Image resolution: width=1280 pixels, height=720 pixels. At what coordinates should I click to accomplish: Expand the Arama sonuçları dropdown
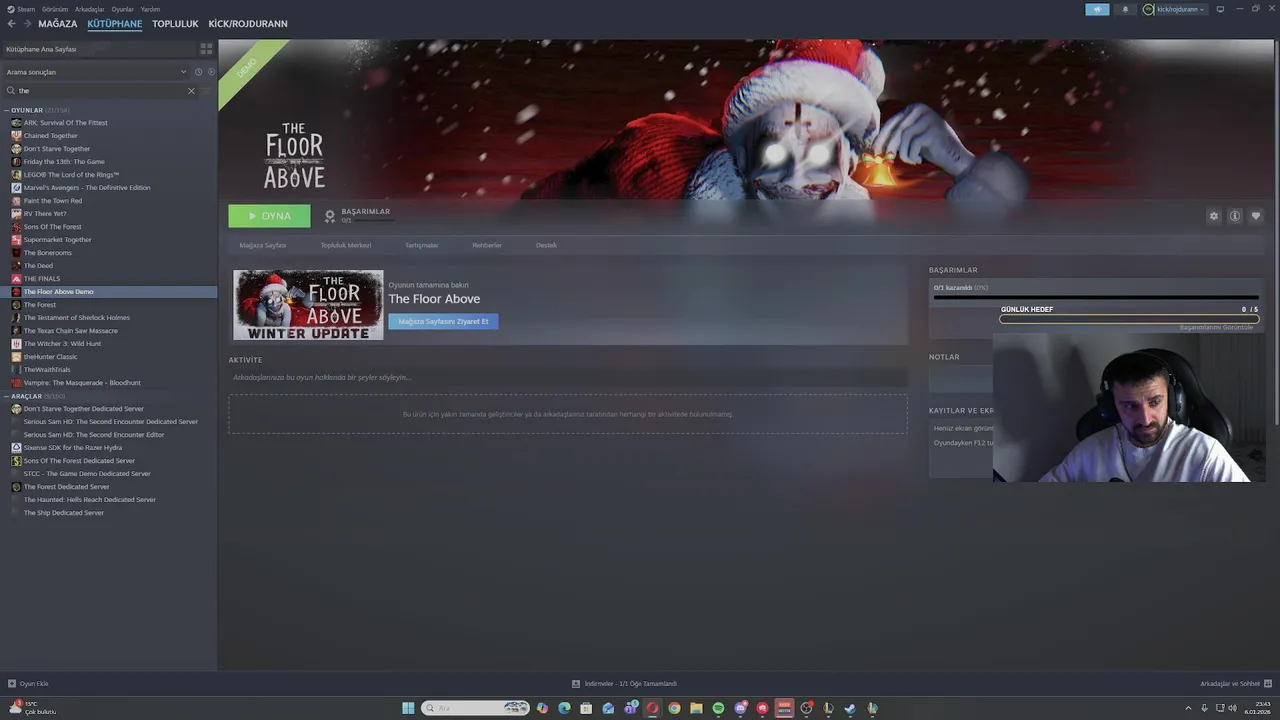96,72
